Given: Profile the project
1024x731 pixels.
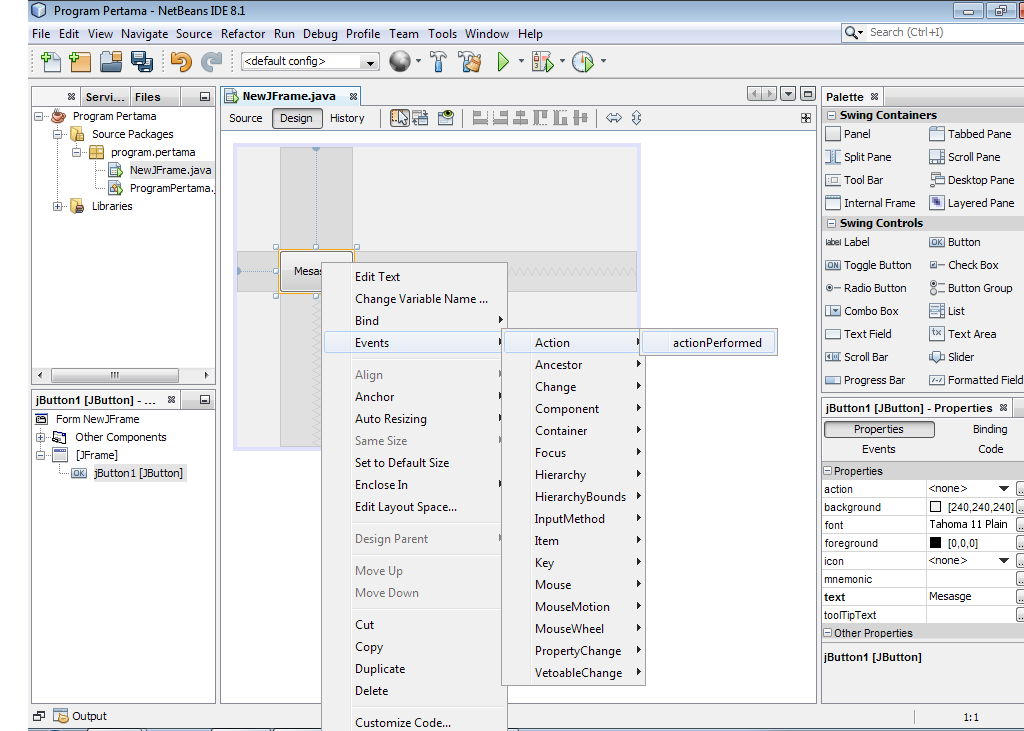Looking at the screenshot, I should point(582,61).
